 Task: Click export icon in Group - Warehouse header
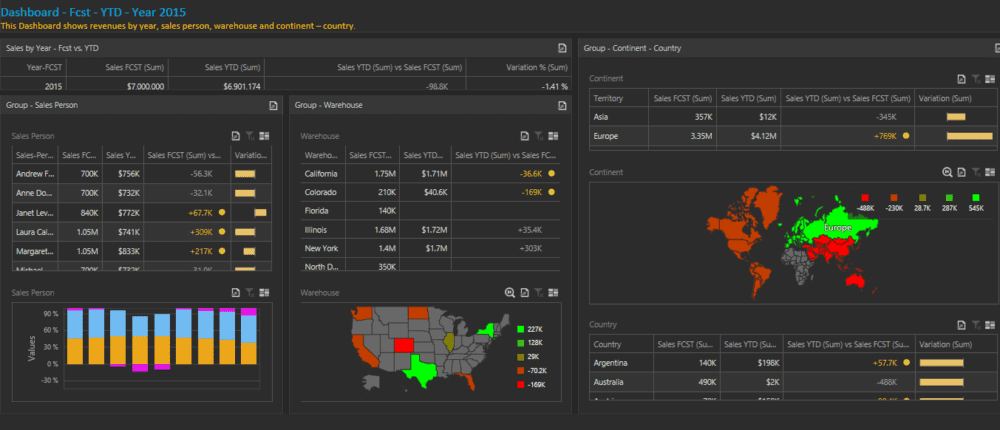tap(562, 105)
